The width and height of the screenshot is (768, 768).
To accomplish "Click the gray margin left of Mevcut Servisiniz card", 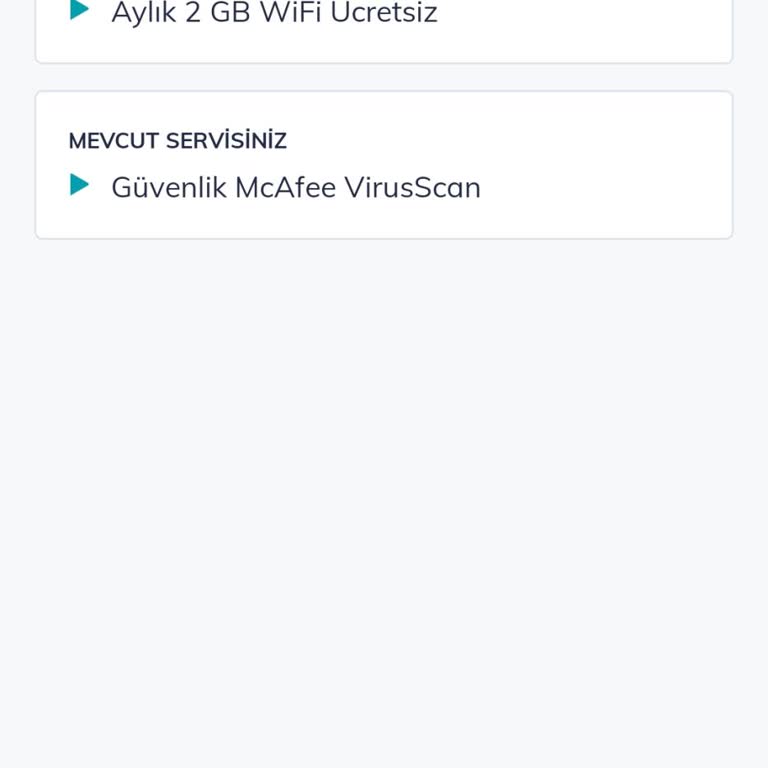I will click(17, 165).
